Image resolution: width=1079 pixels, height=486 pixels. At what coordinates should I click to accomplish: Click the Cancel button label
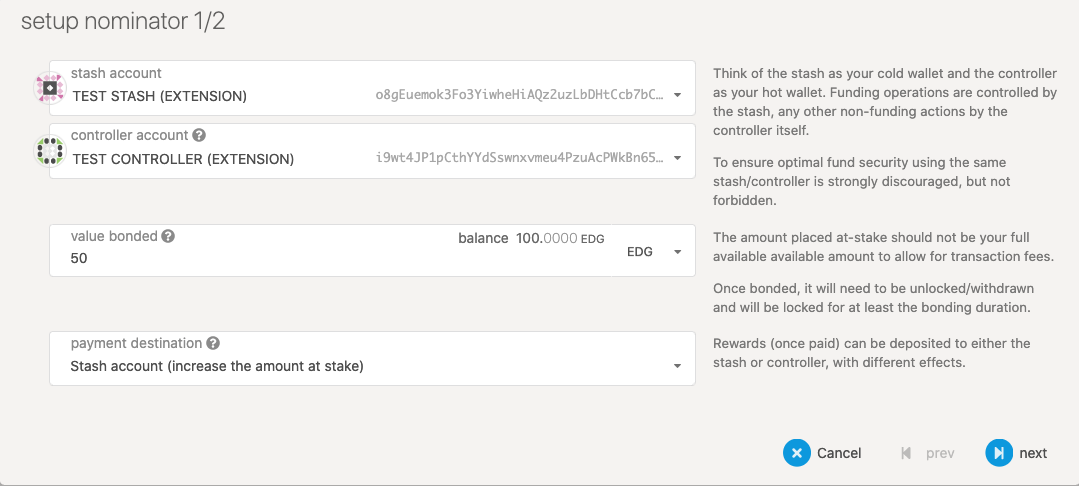click(839, 453)
